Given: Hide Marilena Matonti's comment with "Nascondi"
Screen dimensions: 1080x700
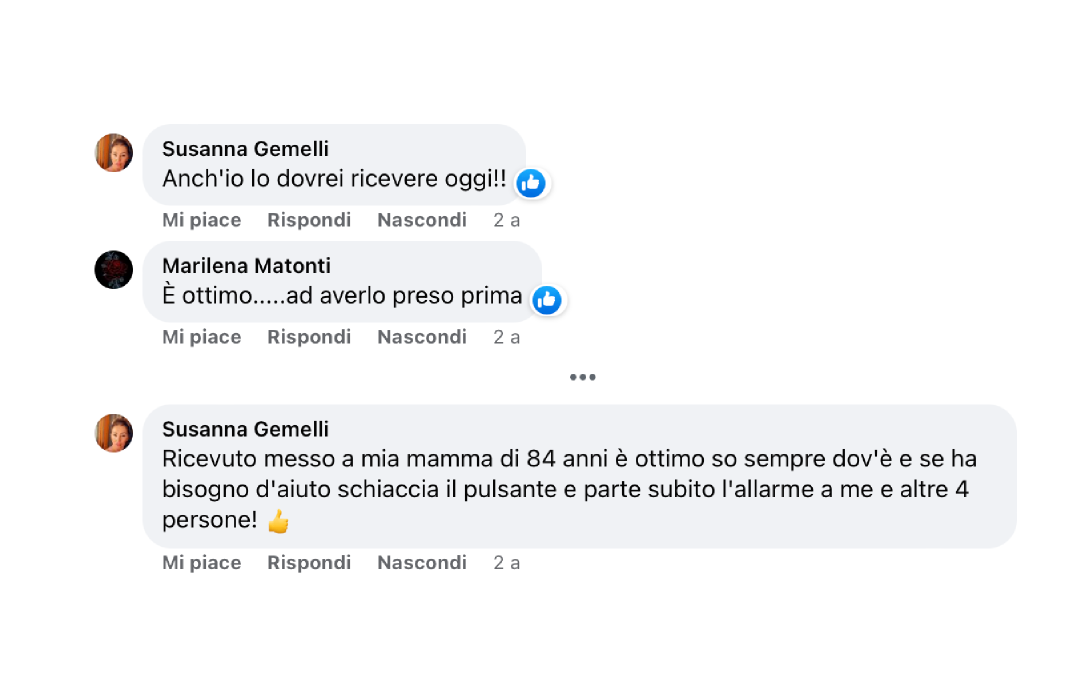Looking at the screenshot, I should pyautogui.click(x=421, y=337).
